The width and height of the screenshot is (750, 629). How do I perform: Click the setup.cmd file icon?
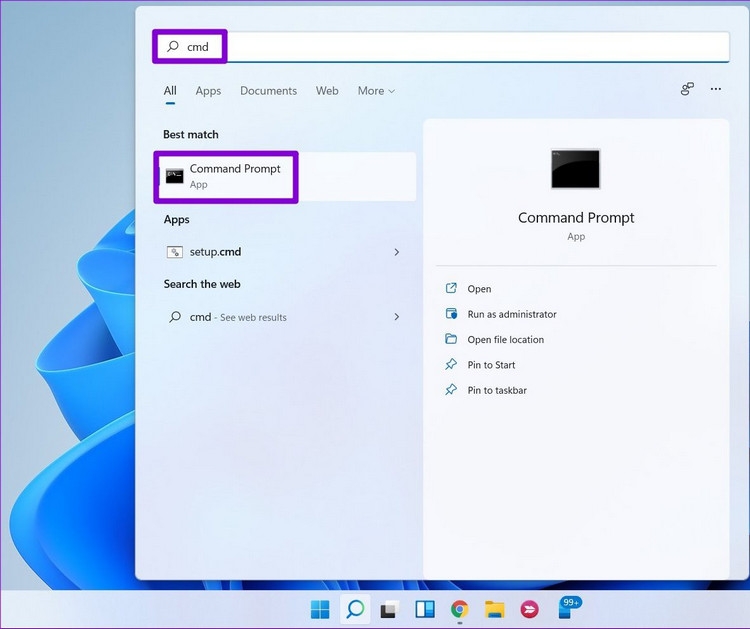click(x=175, y=252)
